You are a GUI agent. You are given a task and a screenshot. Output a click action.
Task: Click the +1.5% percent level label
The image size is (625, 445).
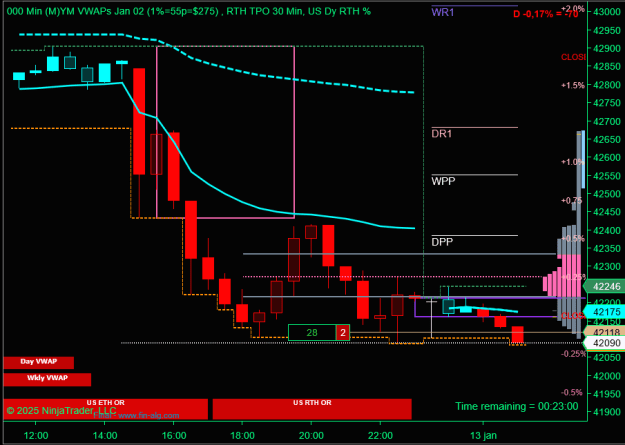(x=573, y=85)
